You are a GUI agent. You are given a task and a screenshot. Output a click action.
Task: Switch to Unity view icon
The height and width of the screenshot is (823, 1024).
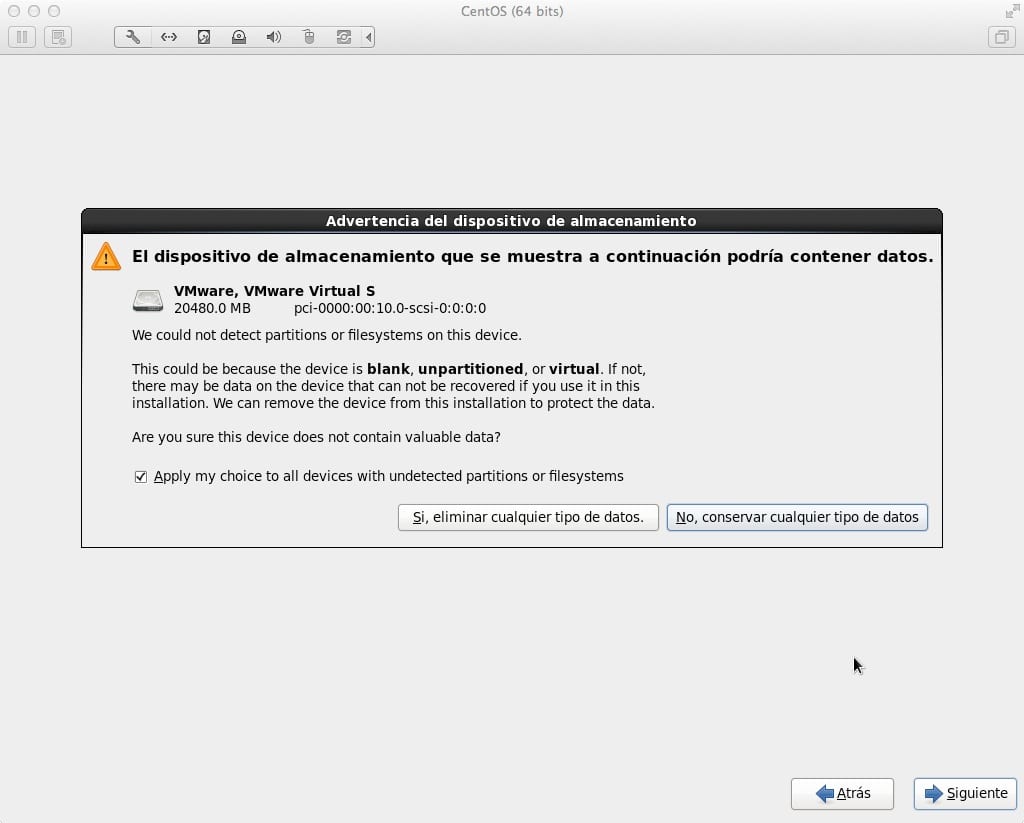click(1000, 37)
